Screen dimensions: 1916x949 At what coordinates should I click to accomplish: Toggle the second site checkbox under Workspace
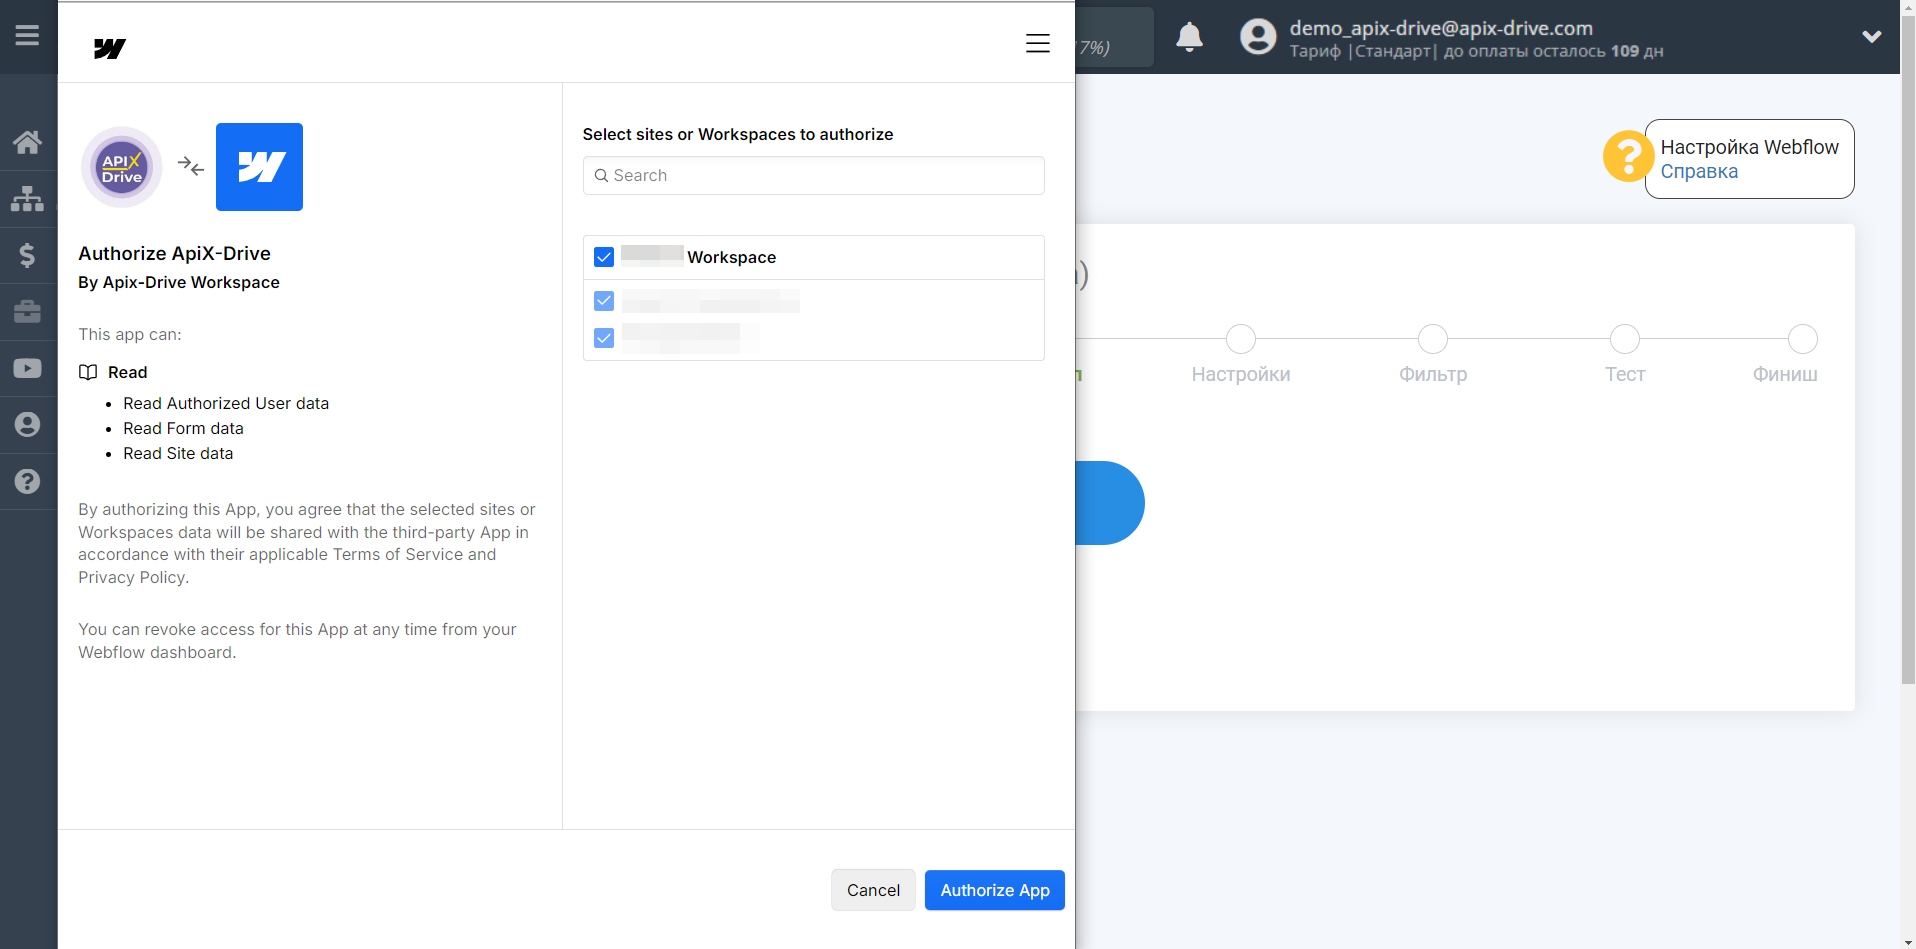[x=604, y=338]
